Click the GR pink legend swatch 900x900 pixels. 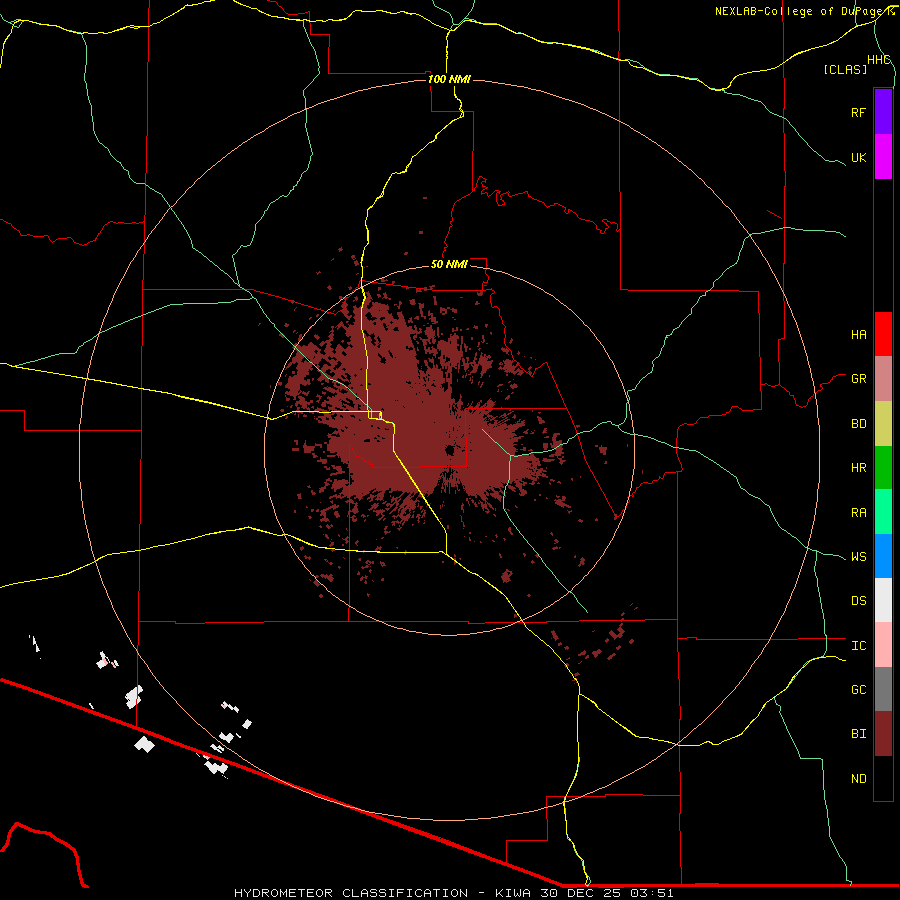tap(883, 379)
